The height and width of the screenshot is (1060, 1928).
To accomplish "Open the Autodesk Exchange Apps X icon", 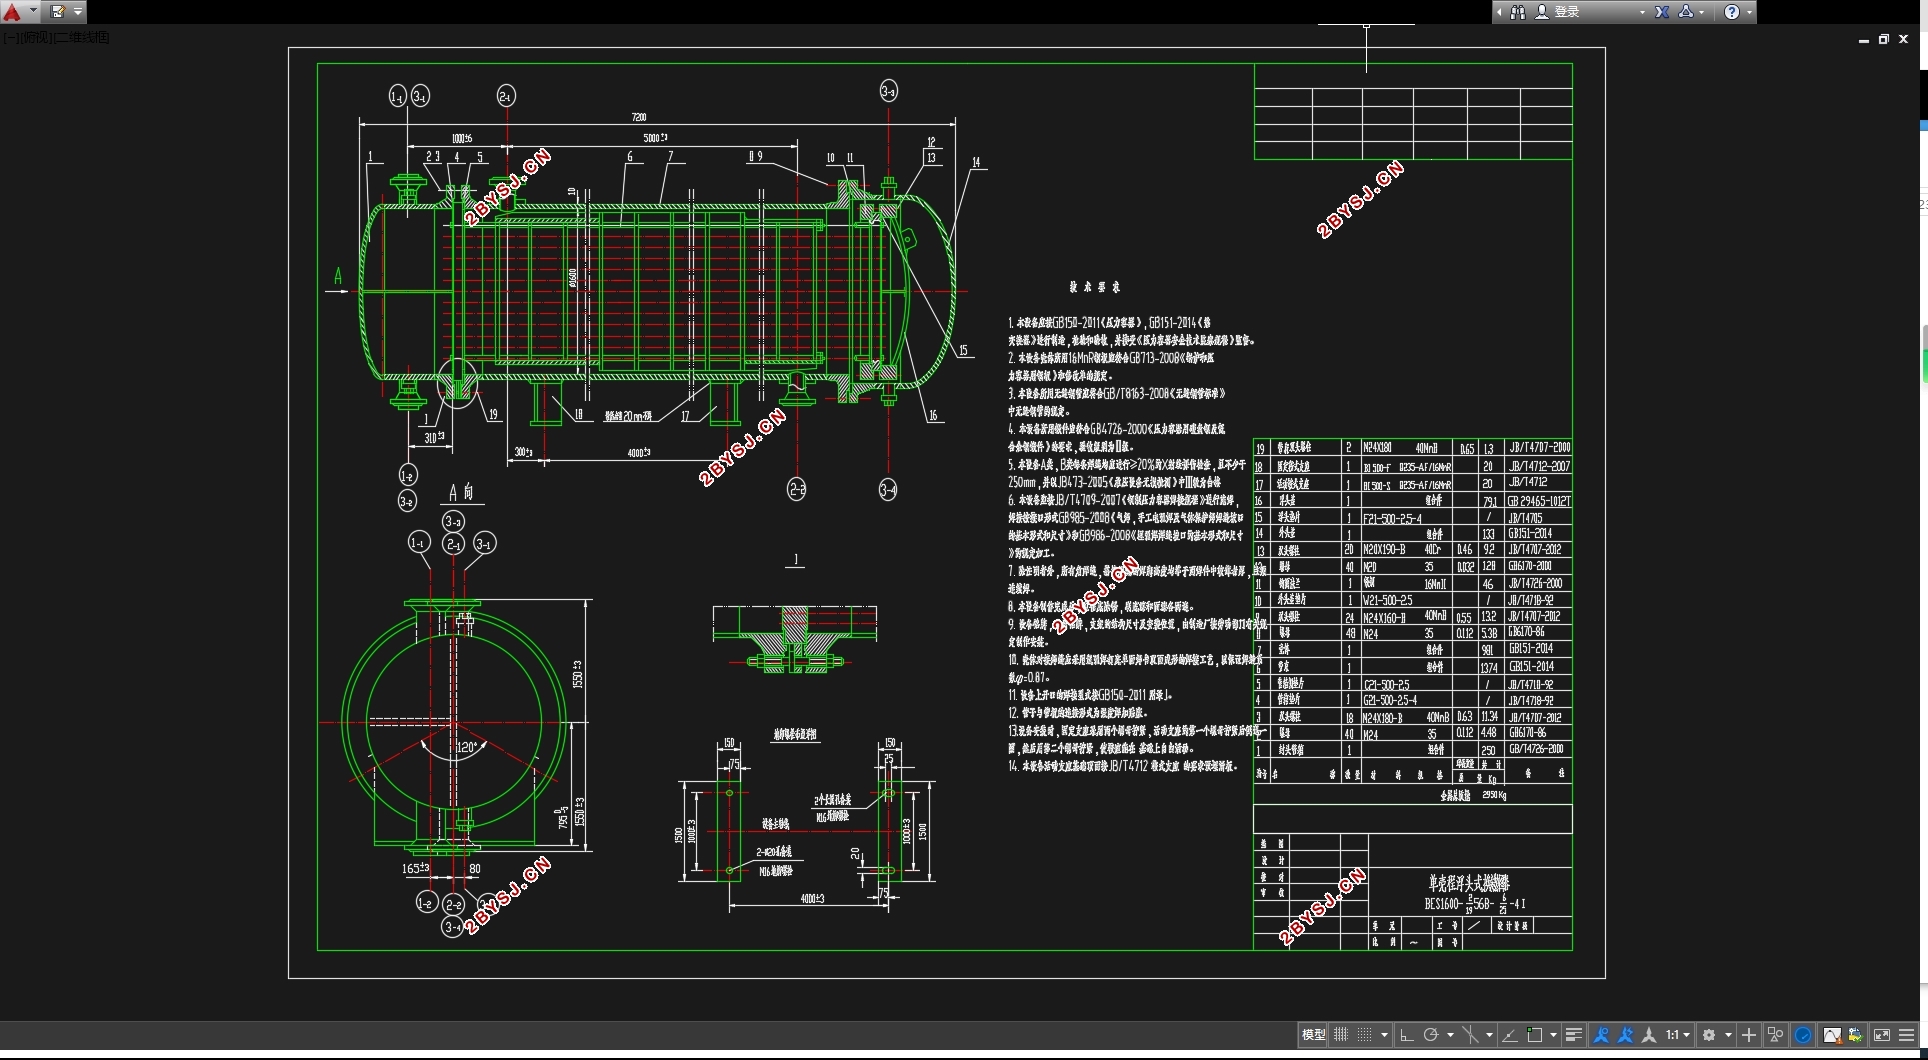I will [1662, 12].
